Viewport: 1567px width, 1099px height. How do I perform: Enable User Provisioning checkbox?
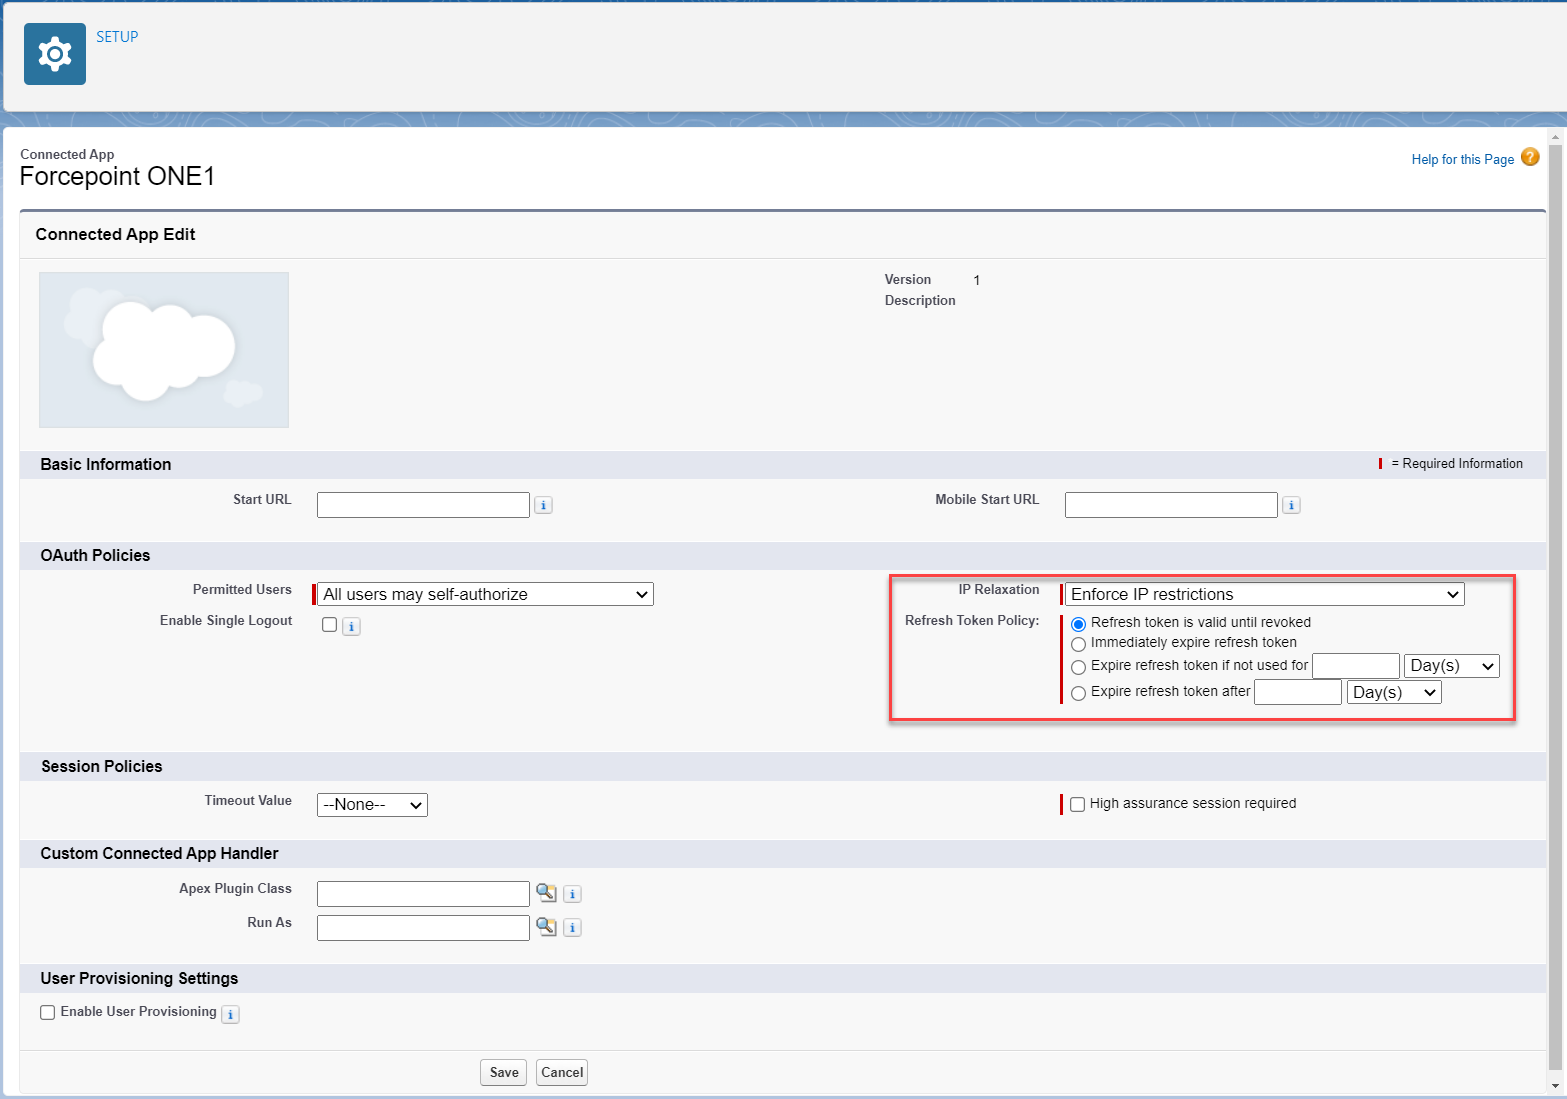click(x=47, y=1012)
